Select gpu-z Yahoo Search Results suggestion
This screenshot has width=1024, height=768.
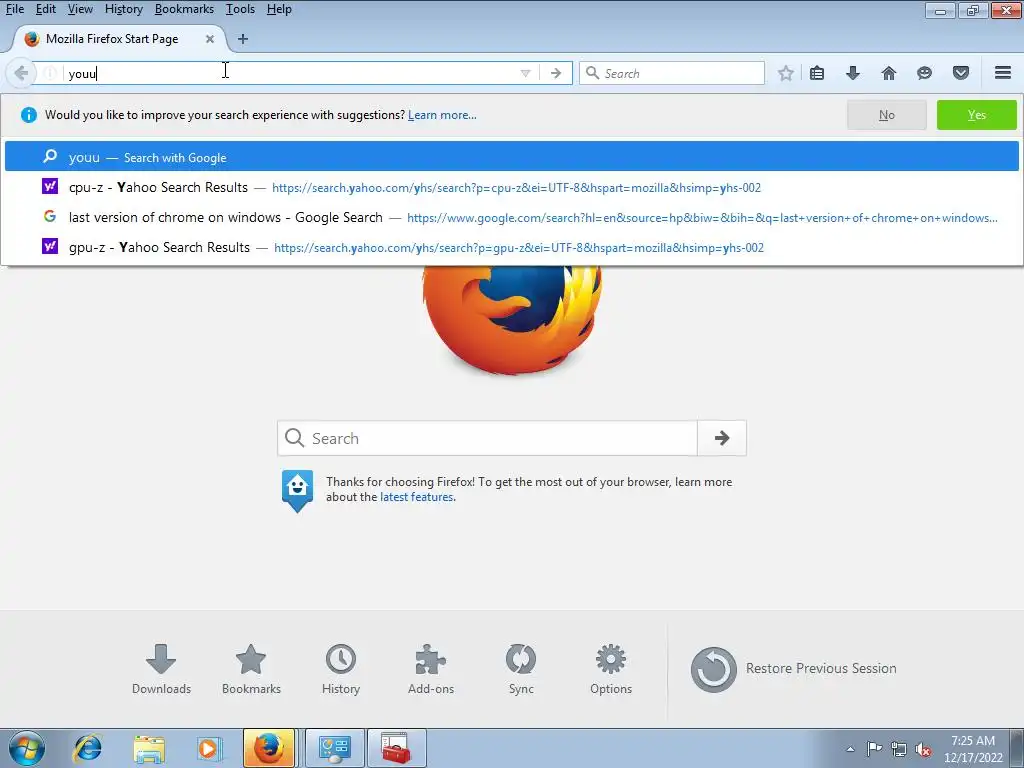click(x=512, y=248)
